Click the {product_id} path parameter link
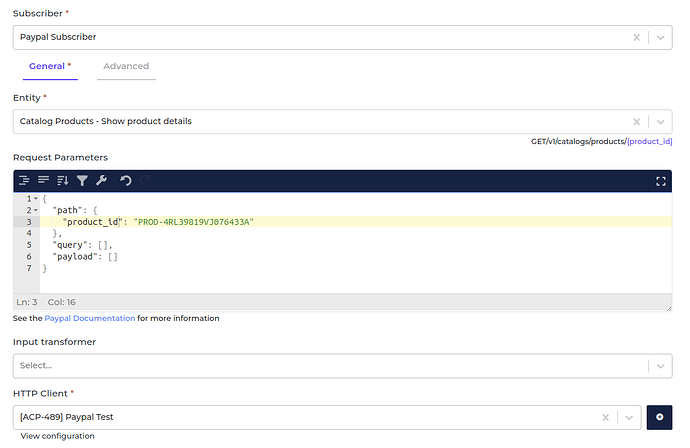Viewport: 690px width, 448px height. 650,141
